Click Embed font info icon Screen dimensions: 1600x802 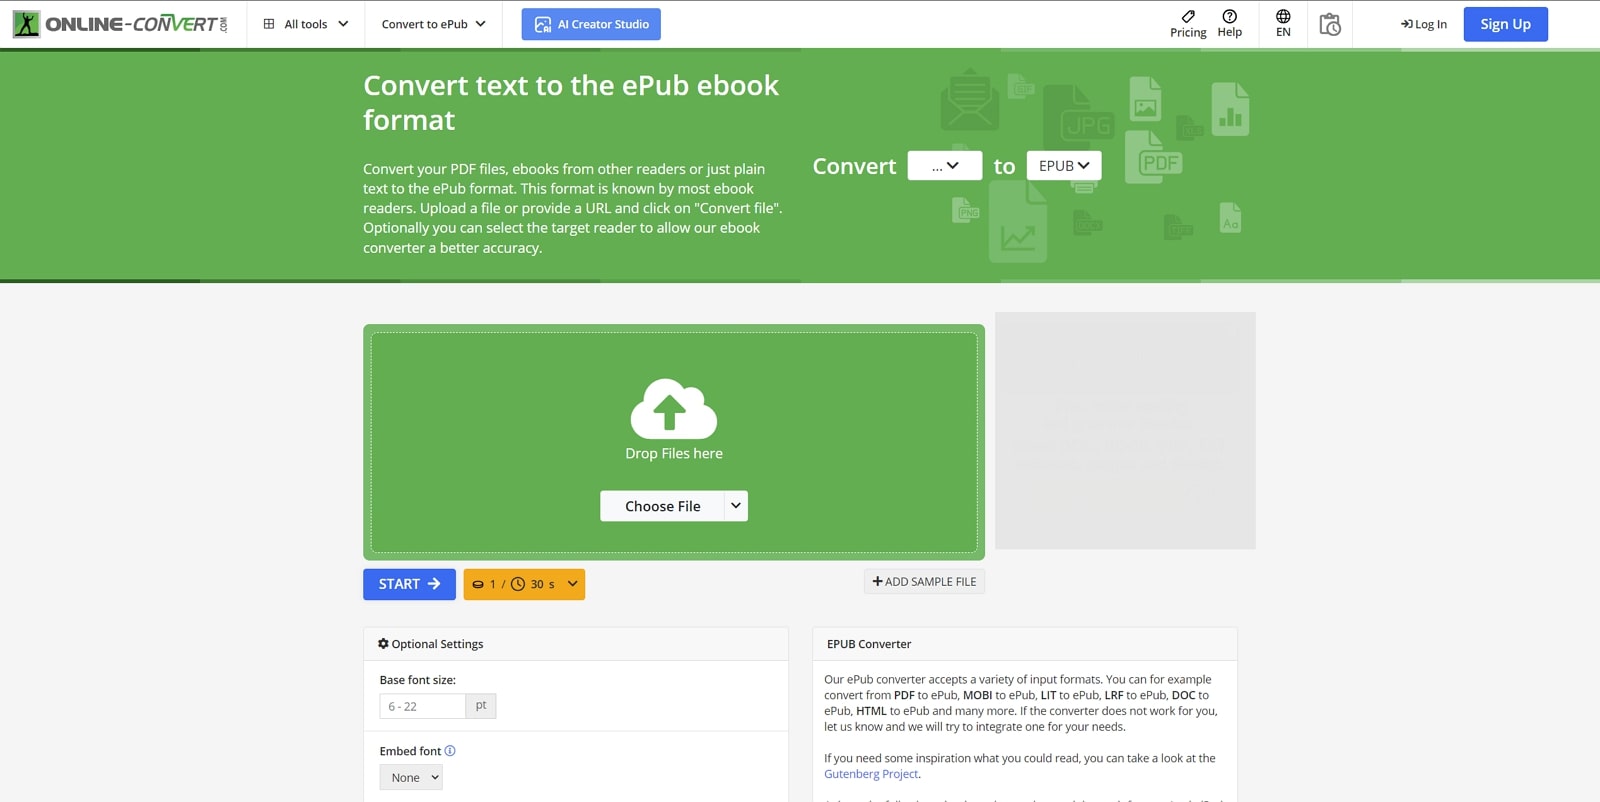[450, 751]
